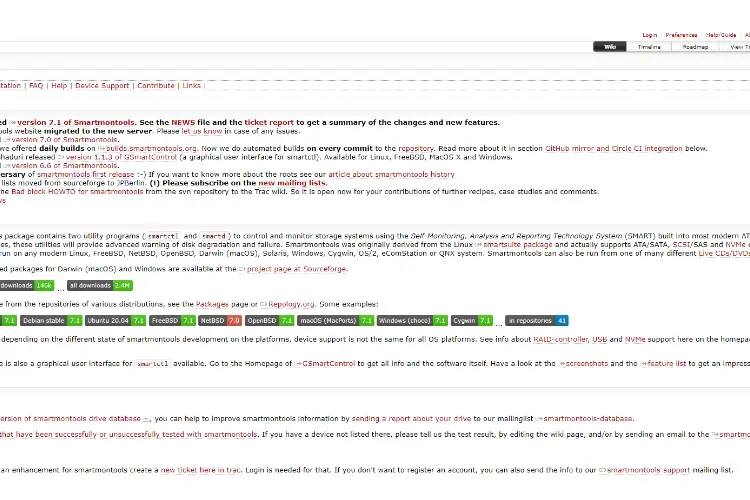Click the Cygwin 7.1 badge
Image resolution: width=750 pixels, height=500 pixels.
pyautogui.click(x=471, y=321)
